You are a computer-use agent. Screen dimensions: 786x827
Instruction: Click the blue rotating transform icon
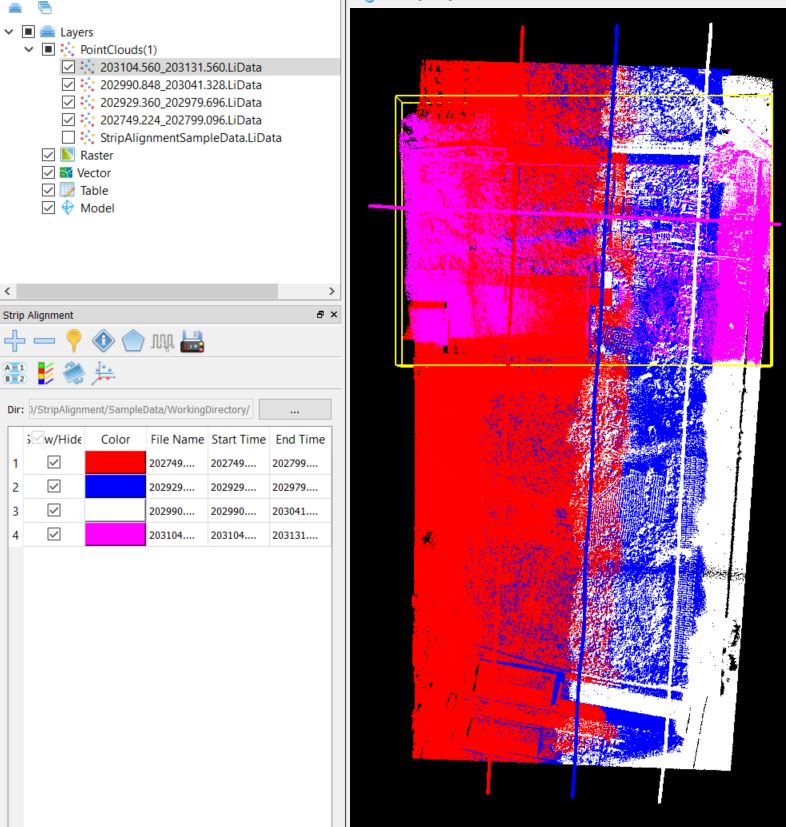click(74, 373)
